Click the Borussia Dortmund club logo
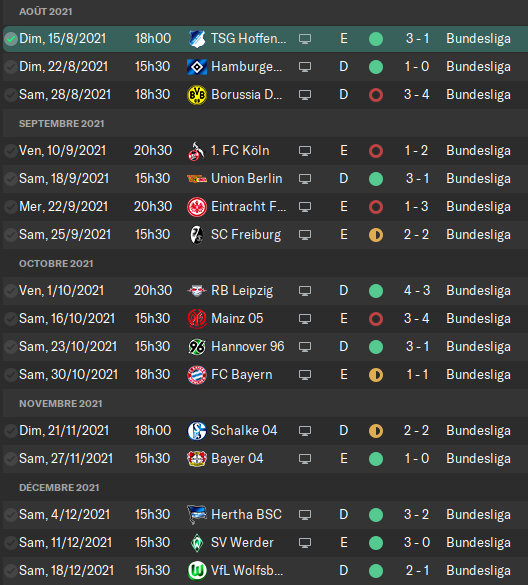The width and height of the screenshot is (528, 585). coord(197,95)
